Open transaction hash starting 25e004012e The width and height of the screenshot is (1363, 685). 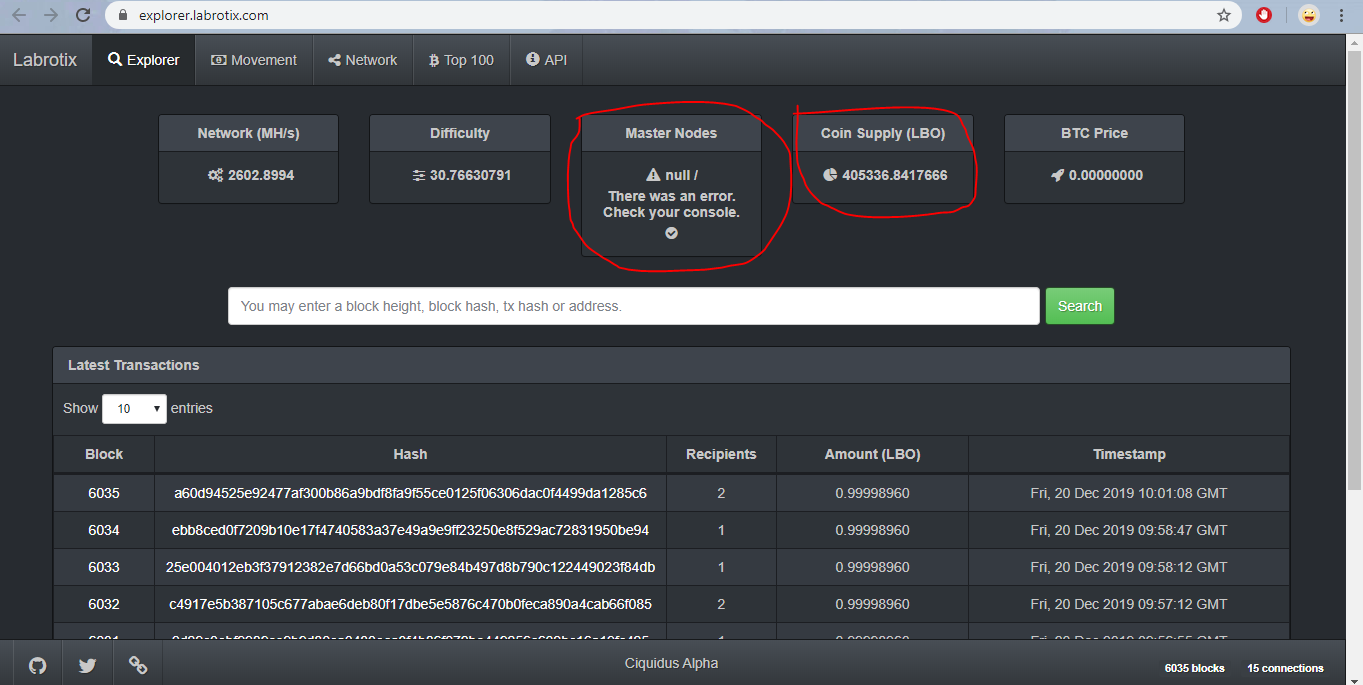tap(410, 567)
